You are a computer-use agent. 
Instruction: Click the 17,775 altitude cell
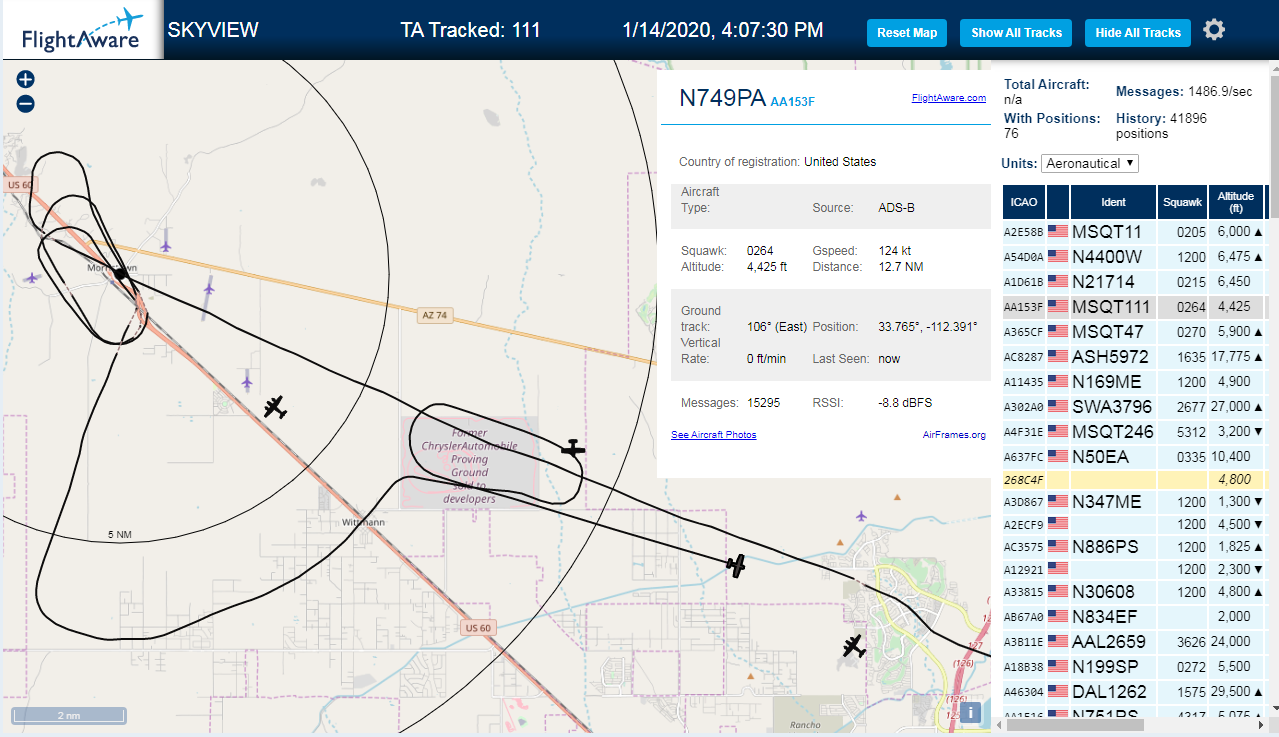(x=1236, y=357)
